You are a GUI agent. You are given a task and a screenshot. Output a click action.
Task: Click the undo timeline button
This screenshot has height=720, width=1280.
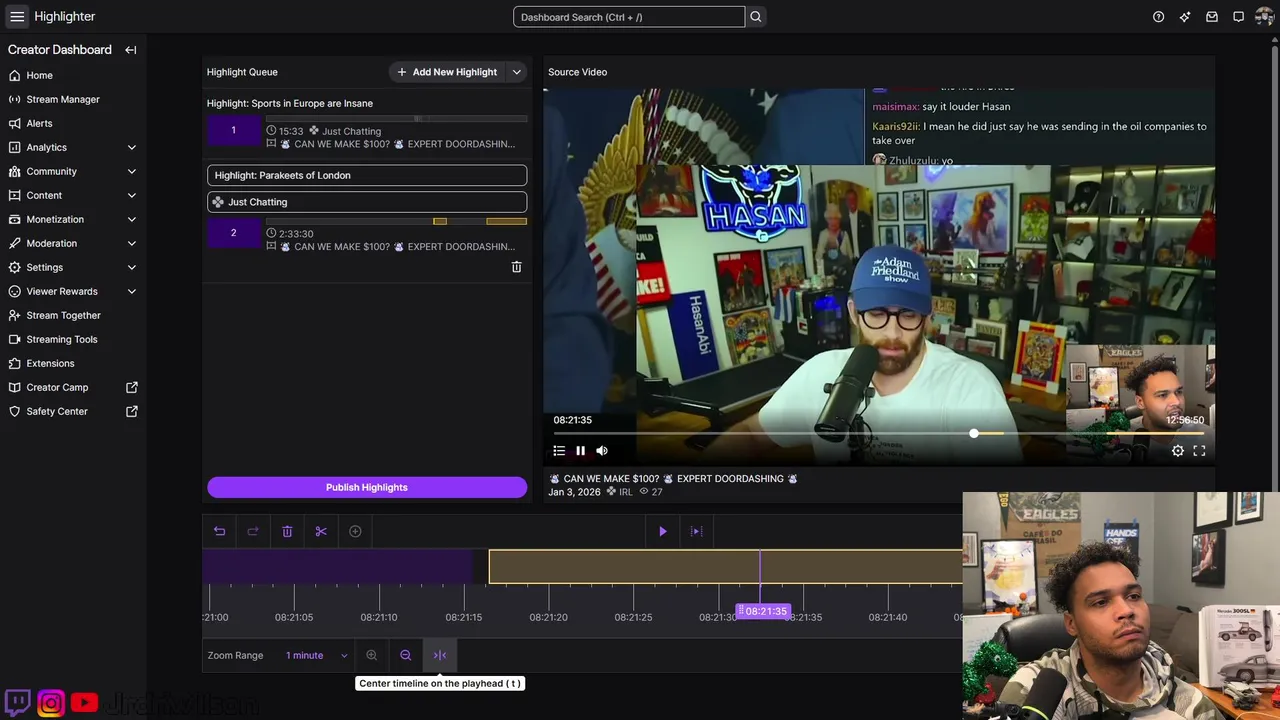[x=220, y=531]
